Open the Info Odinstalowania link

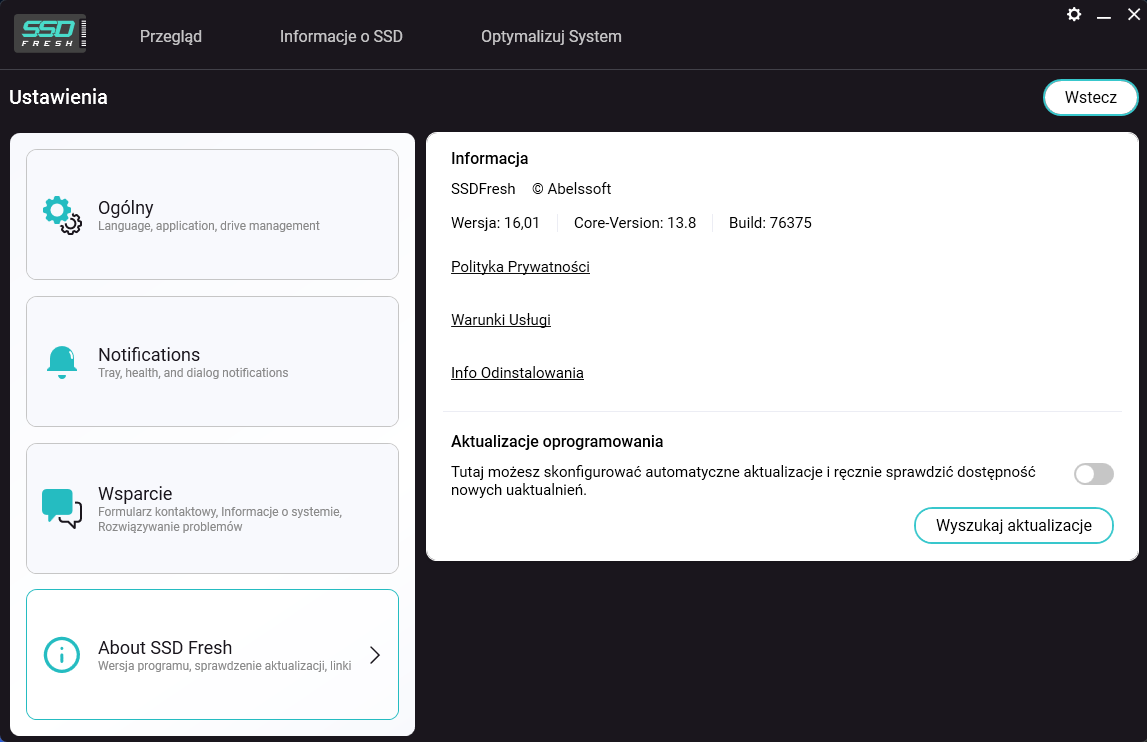click(517, 373)
